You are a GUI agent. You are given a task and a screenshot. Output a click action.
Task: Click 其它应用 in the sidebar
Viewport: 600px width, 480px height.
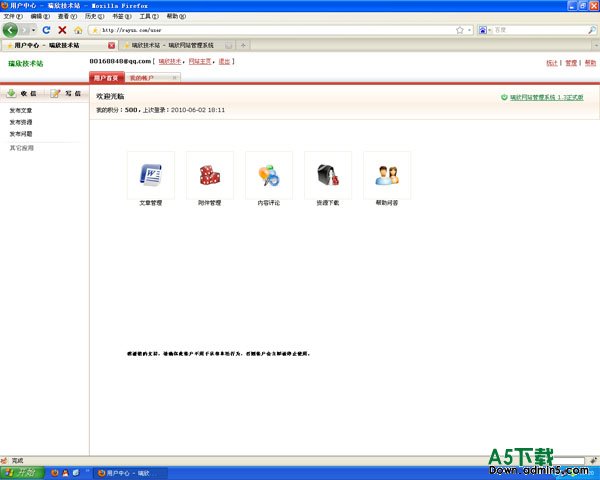[21, 148]
